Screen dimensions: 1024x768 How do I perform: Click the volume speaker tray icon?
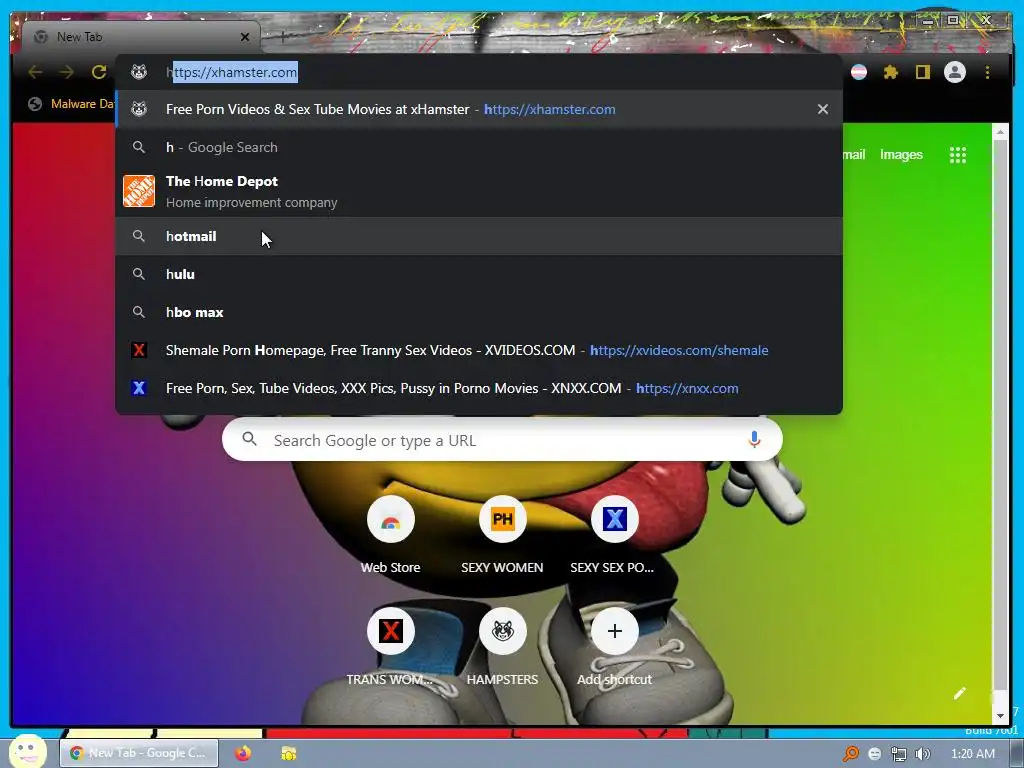[x=923, y=754]
